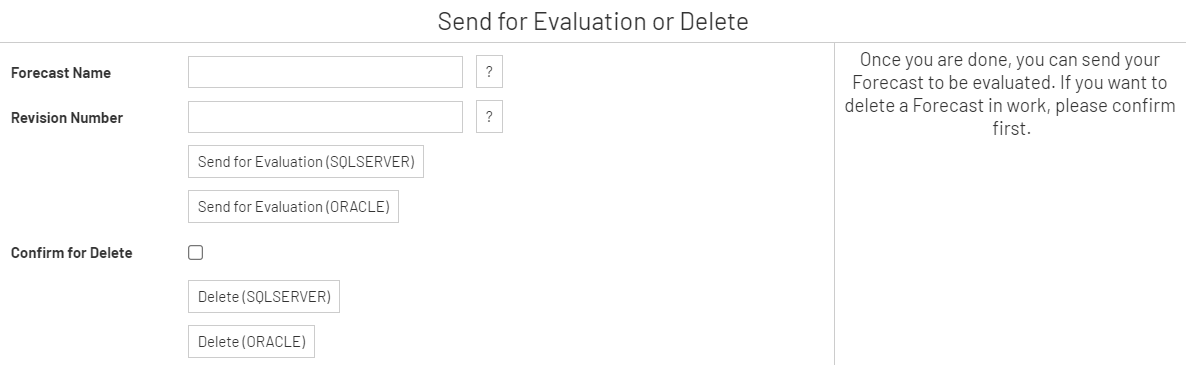Open the help icon beside Revision Number
The height and width of the screenshot is (365, 1186).
coord(489,117)
